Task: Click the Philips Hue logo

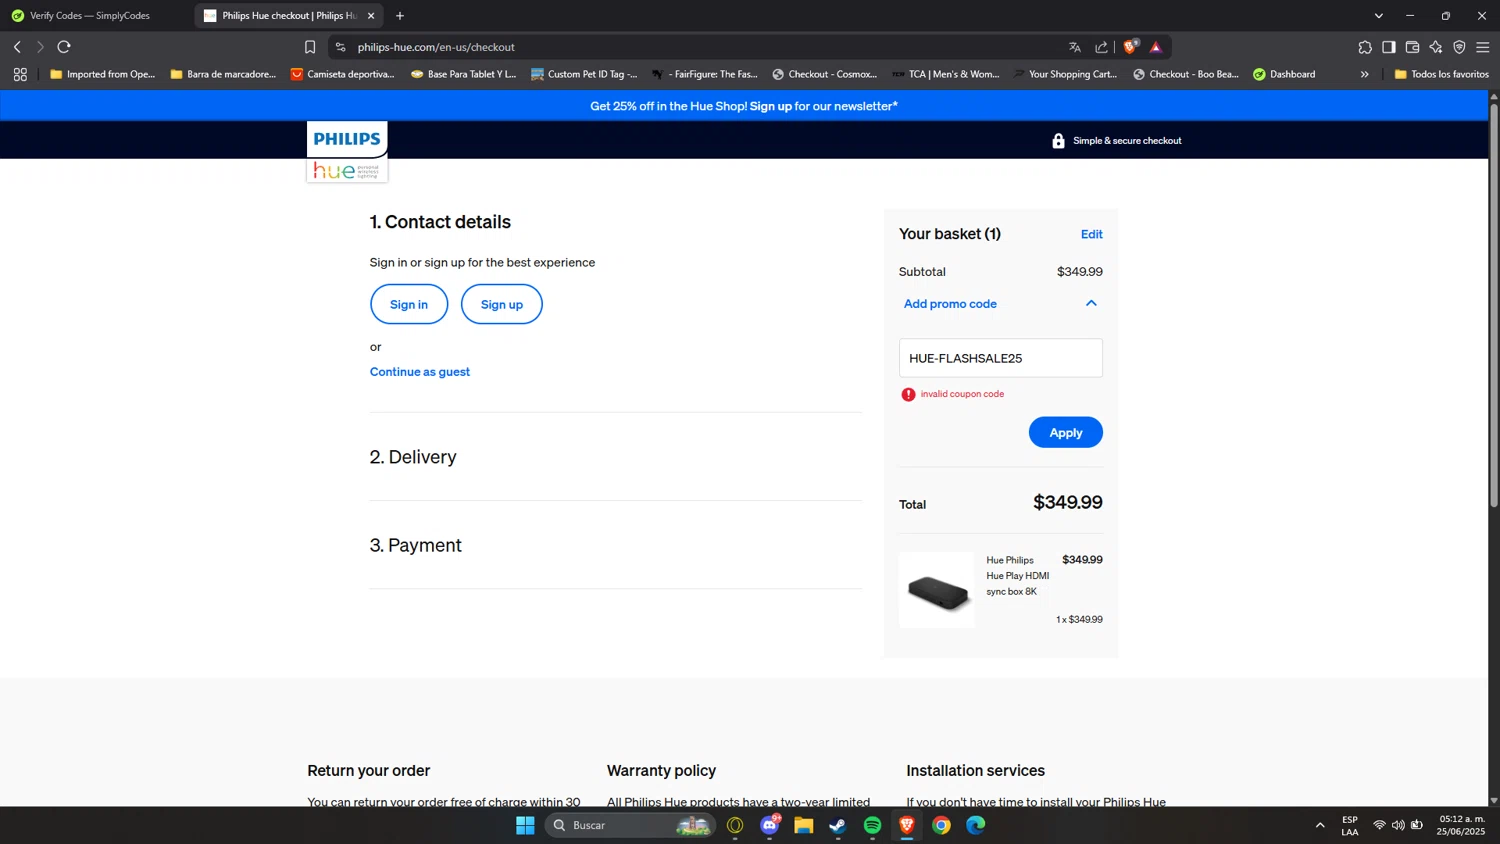Action: (x=347, y=152)
